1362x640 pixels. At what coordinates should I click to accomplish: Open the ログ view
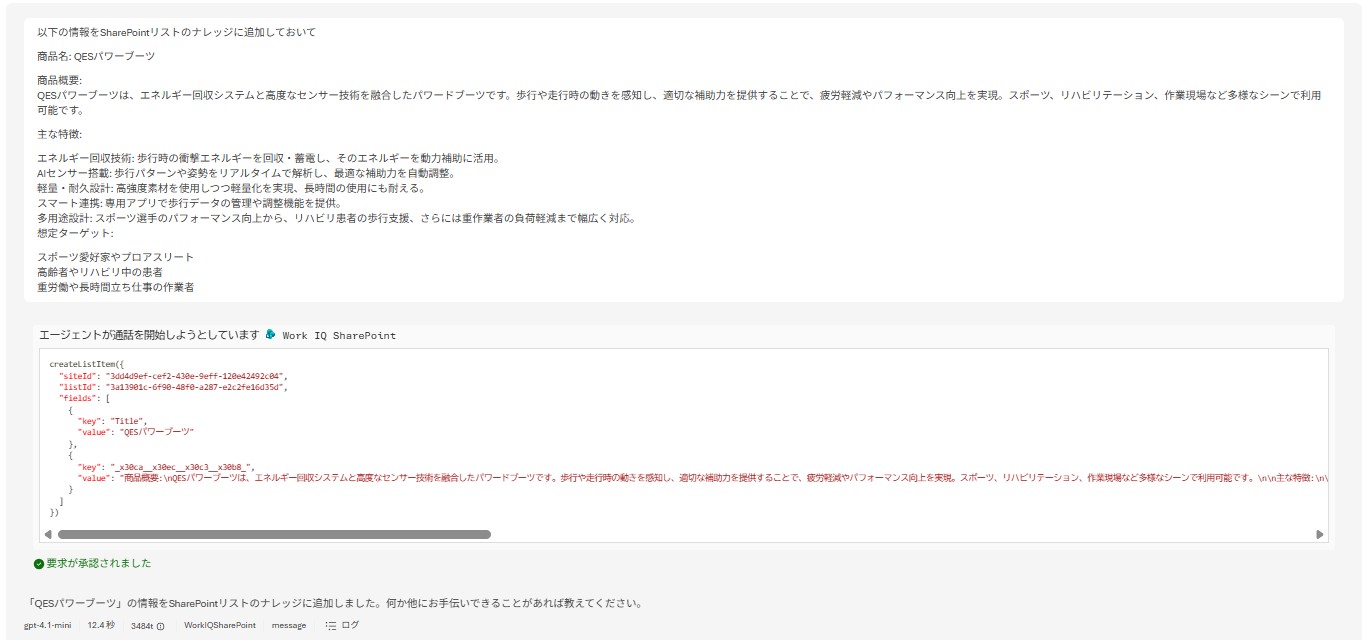[x=349, y=626]
